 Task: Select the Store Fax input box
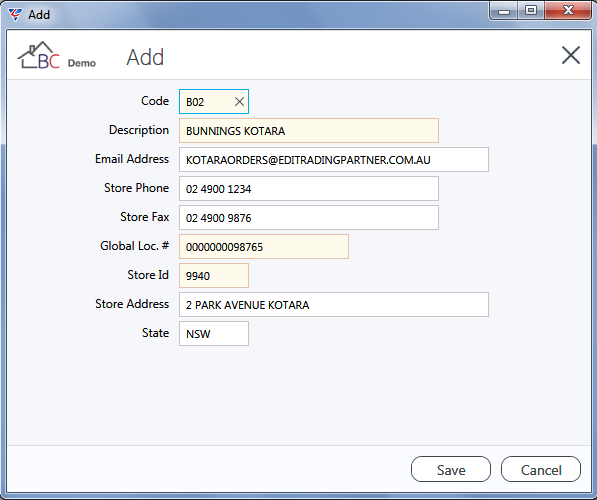(x=309, y=217)
